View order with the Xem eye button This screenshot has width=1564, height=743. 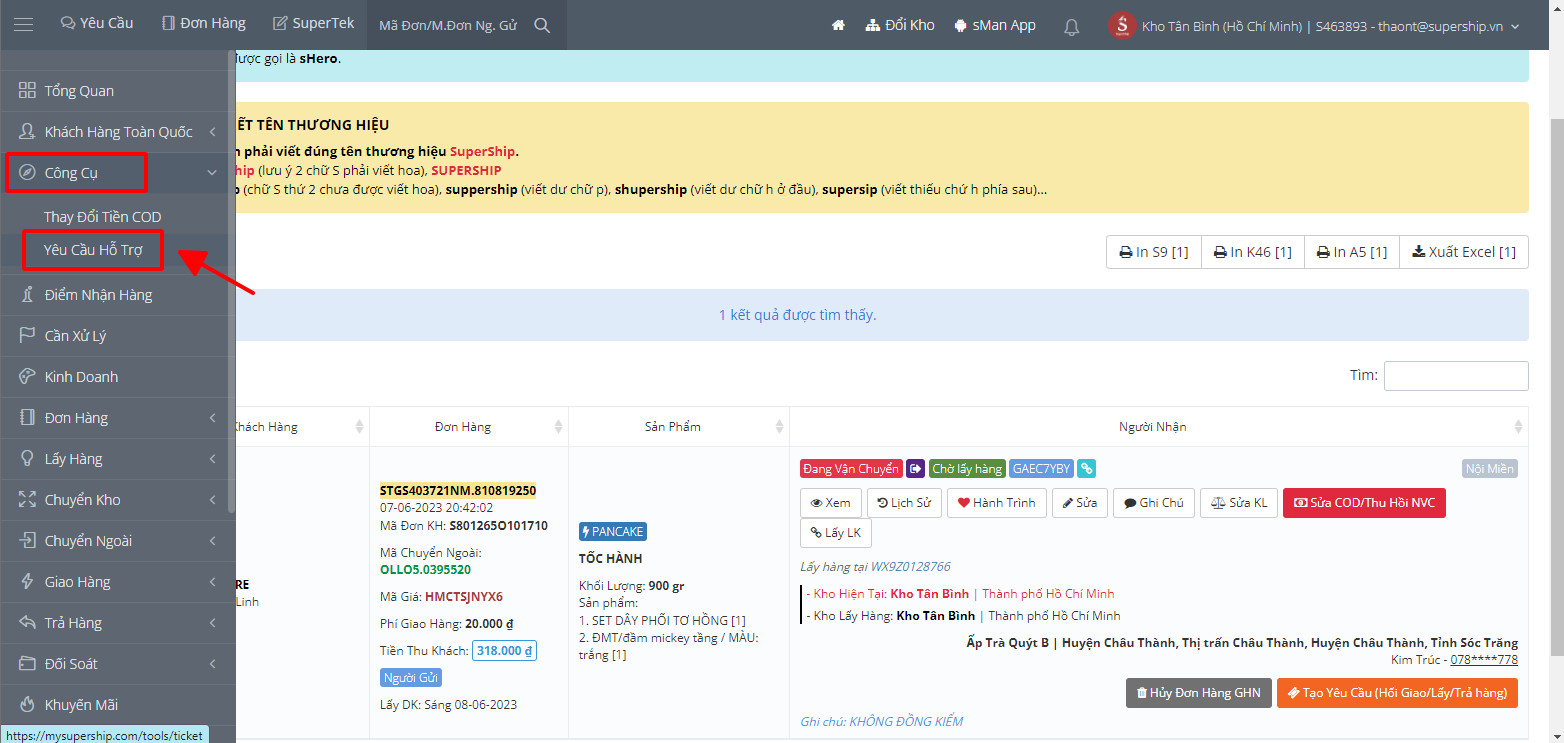click(830, 503)
